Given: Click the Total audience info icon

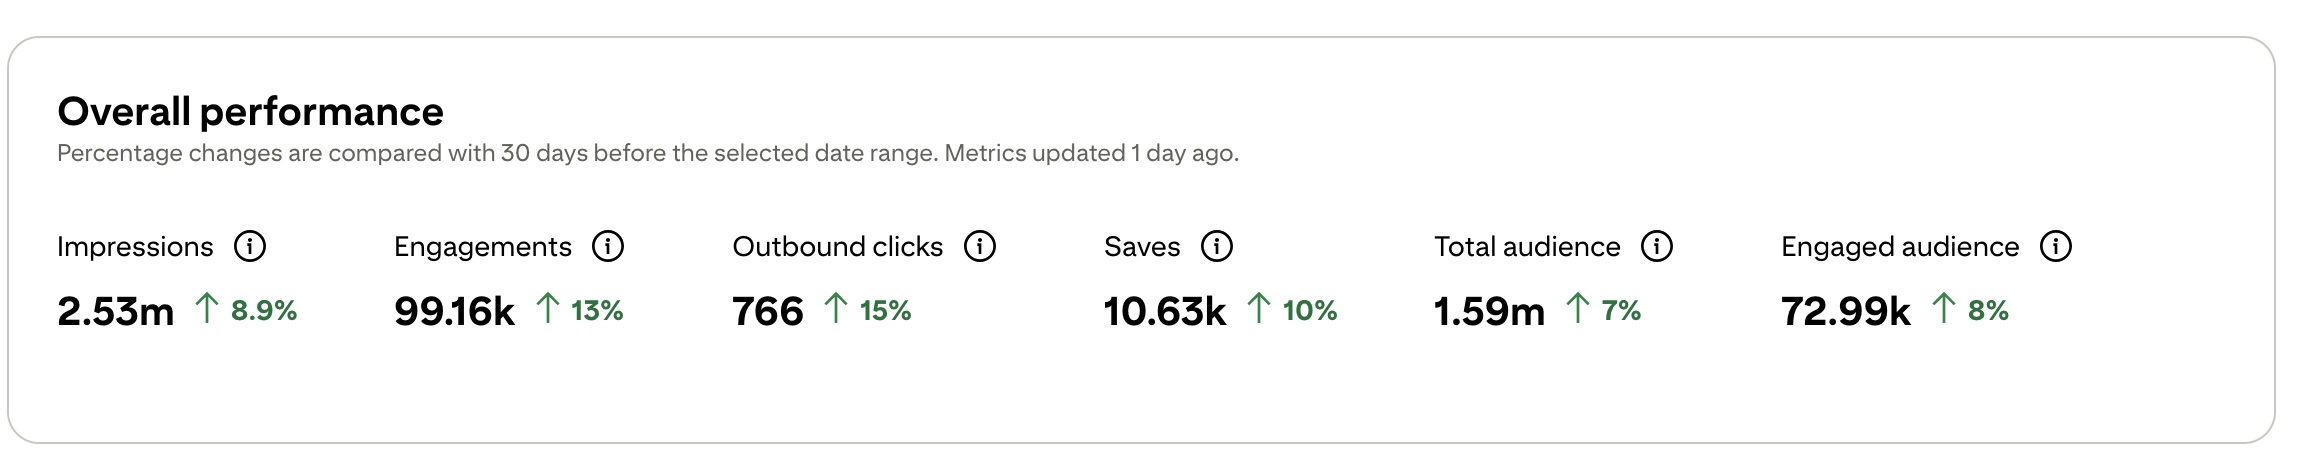Looking at the screenshot, I should coord(1657,246).
